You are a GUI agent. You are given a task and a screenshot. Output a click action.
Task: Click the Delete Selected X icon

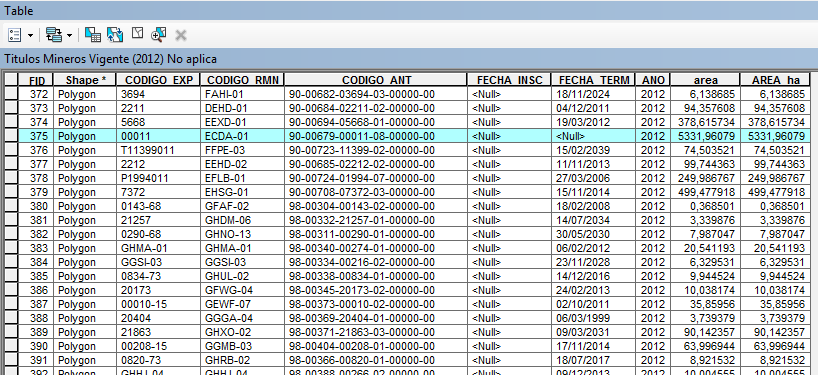coord(181,35)
